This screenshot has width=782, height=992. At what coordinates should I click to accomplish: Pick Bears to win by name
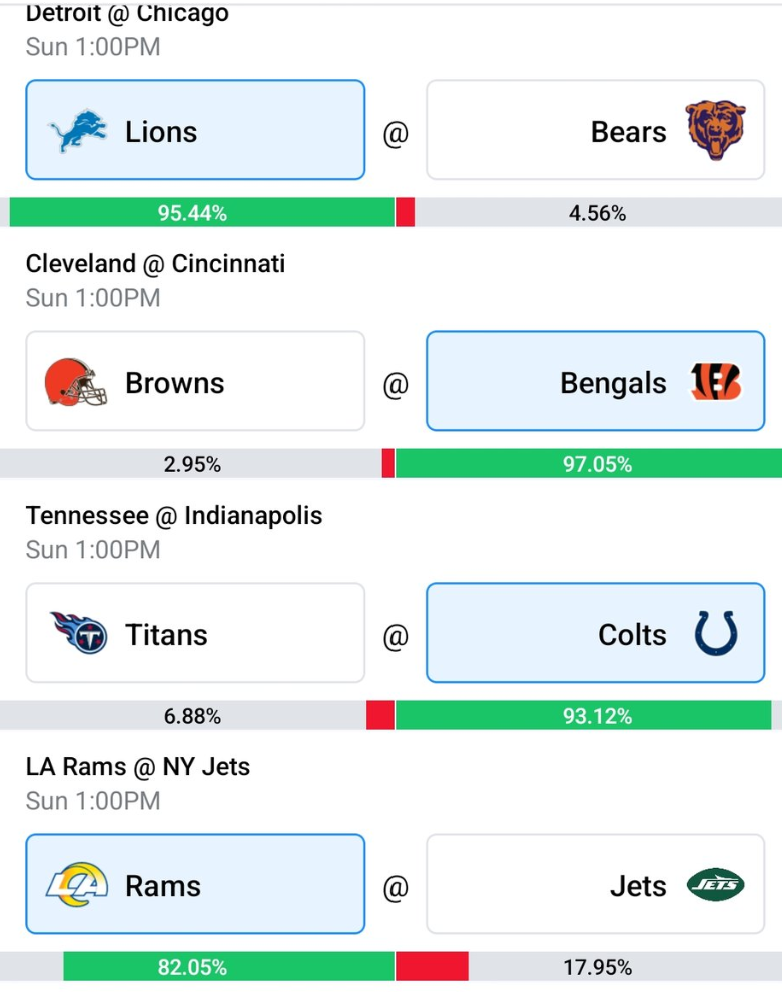coord(628,132)
